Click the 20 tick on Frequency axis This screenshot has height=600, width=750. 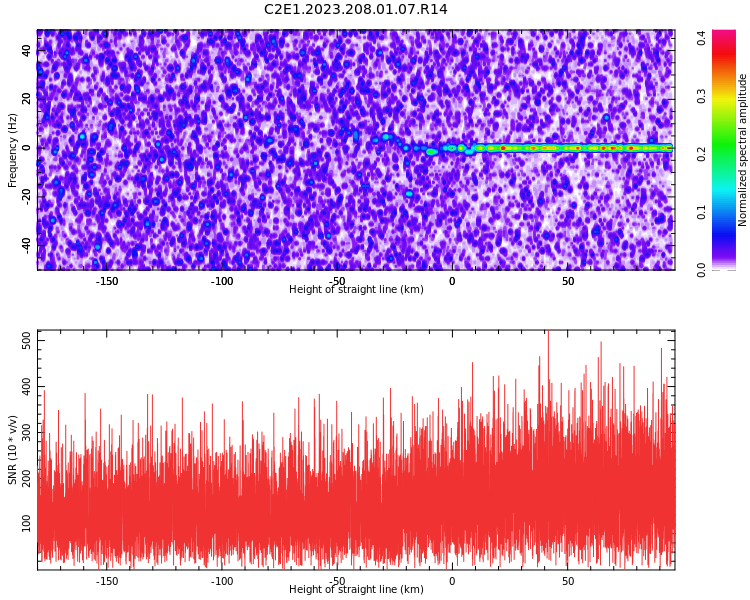[27, 99]
